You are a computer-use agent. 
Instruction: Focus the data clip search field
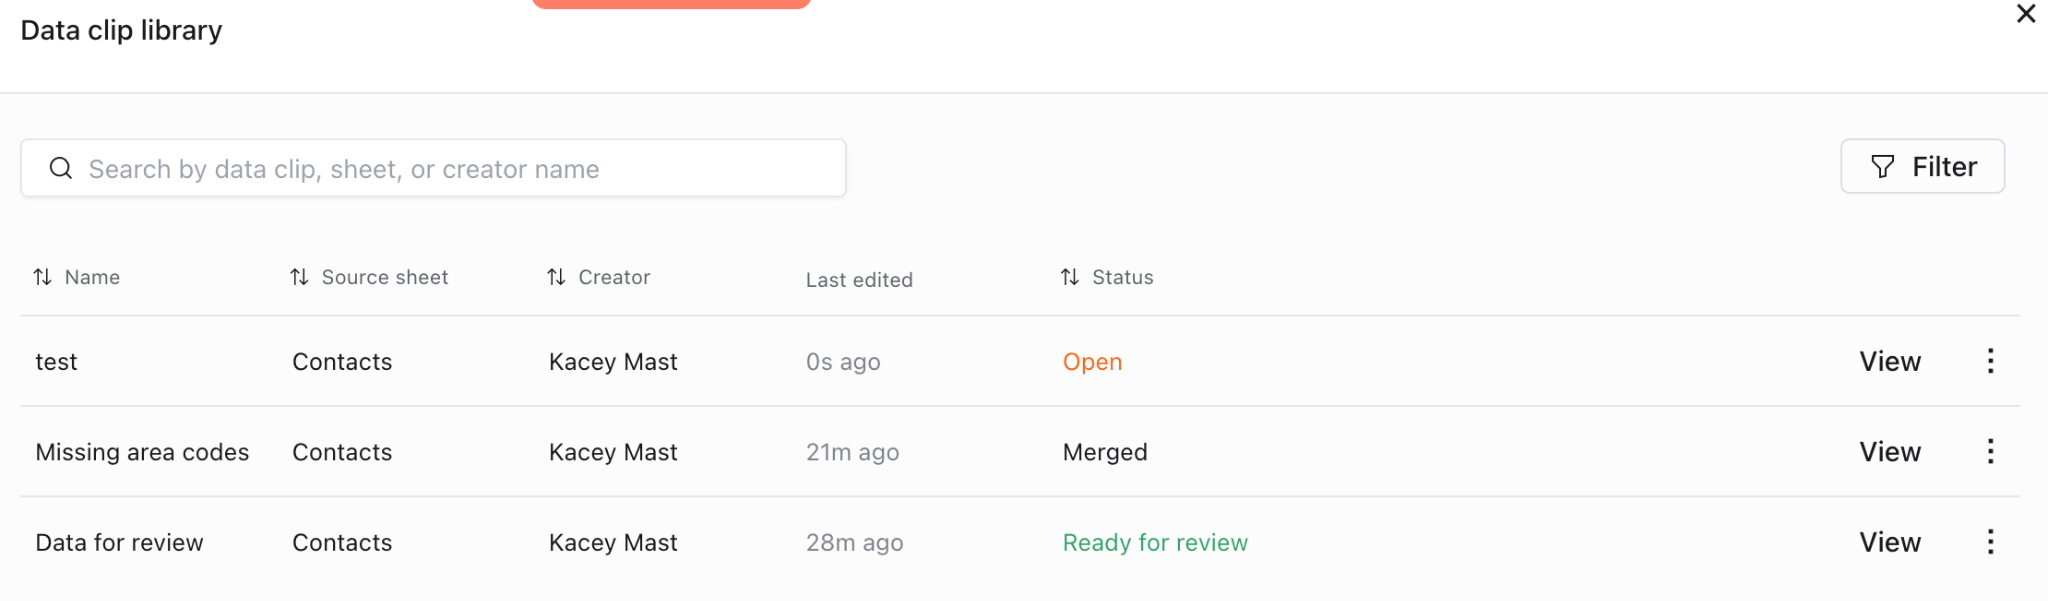(x=450, y=168)
